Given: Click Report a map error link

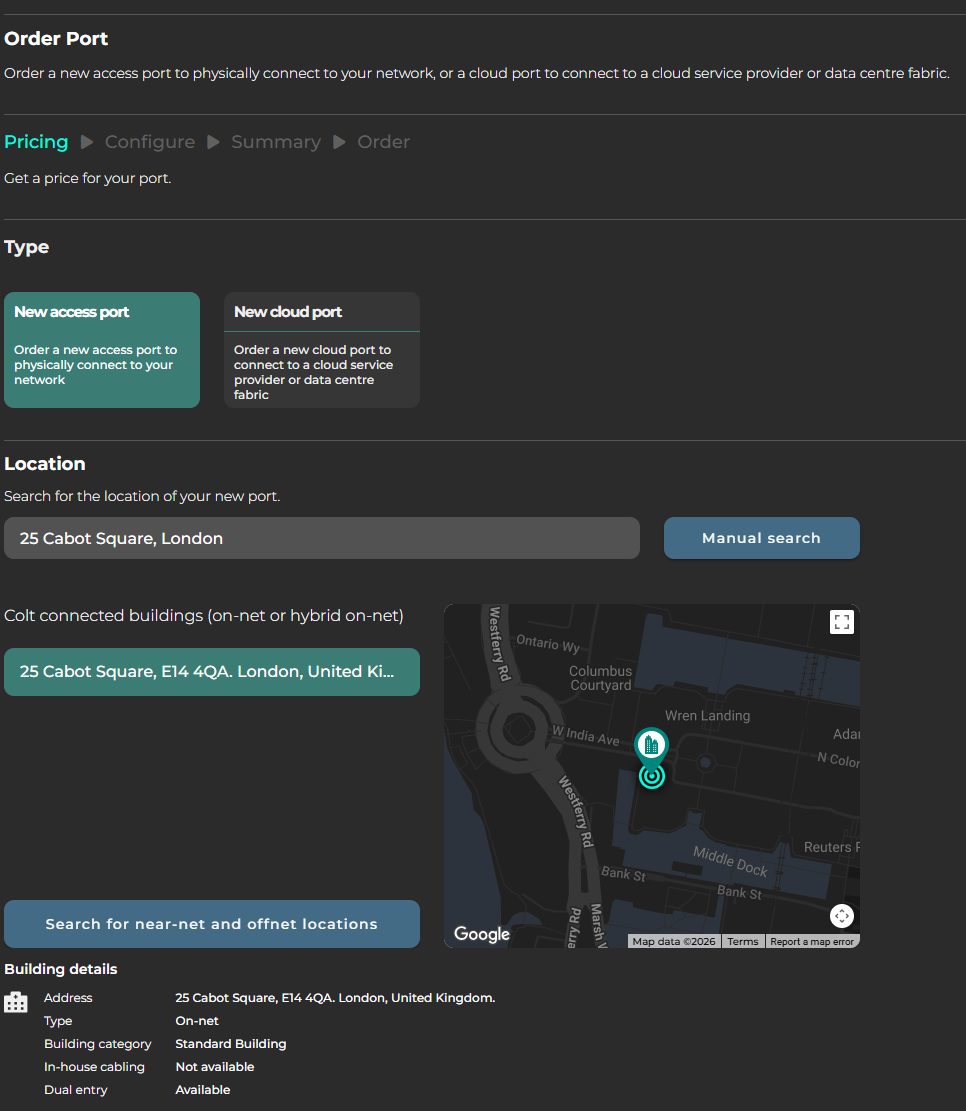Looking at the screenshot, I should 812,942.
